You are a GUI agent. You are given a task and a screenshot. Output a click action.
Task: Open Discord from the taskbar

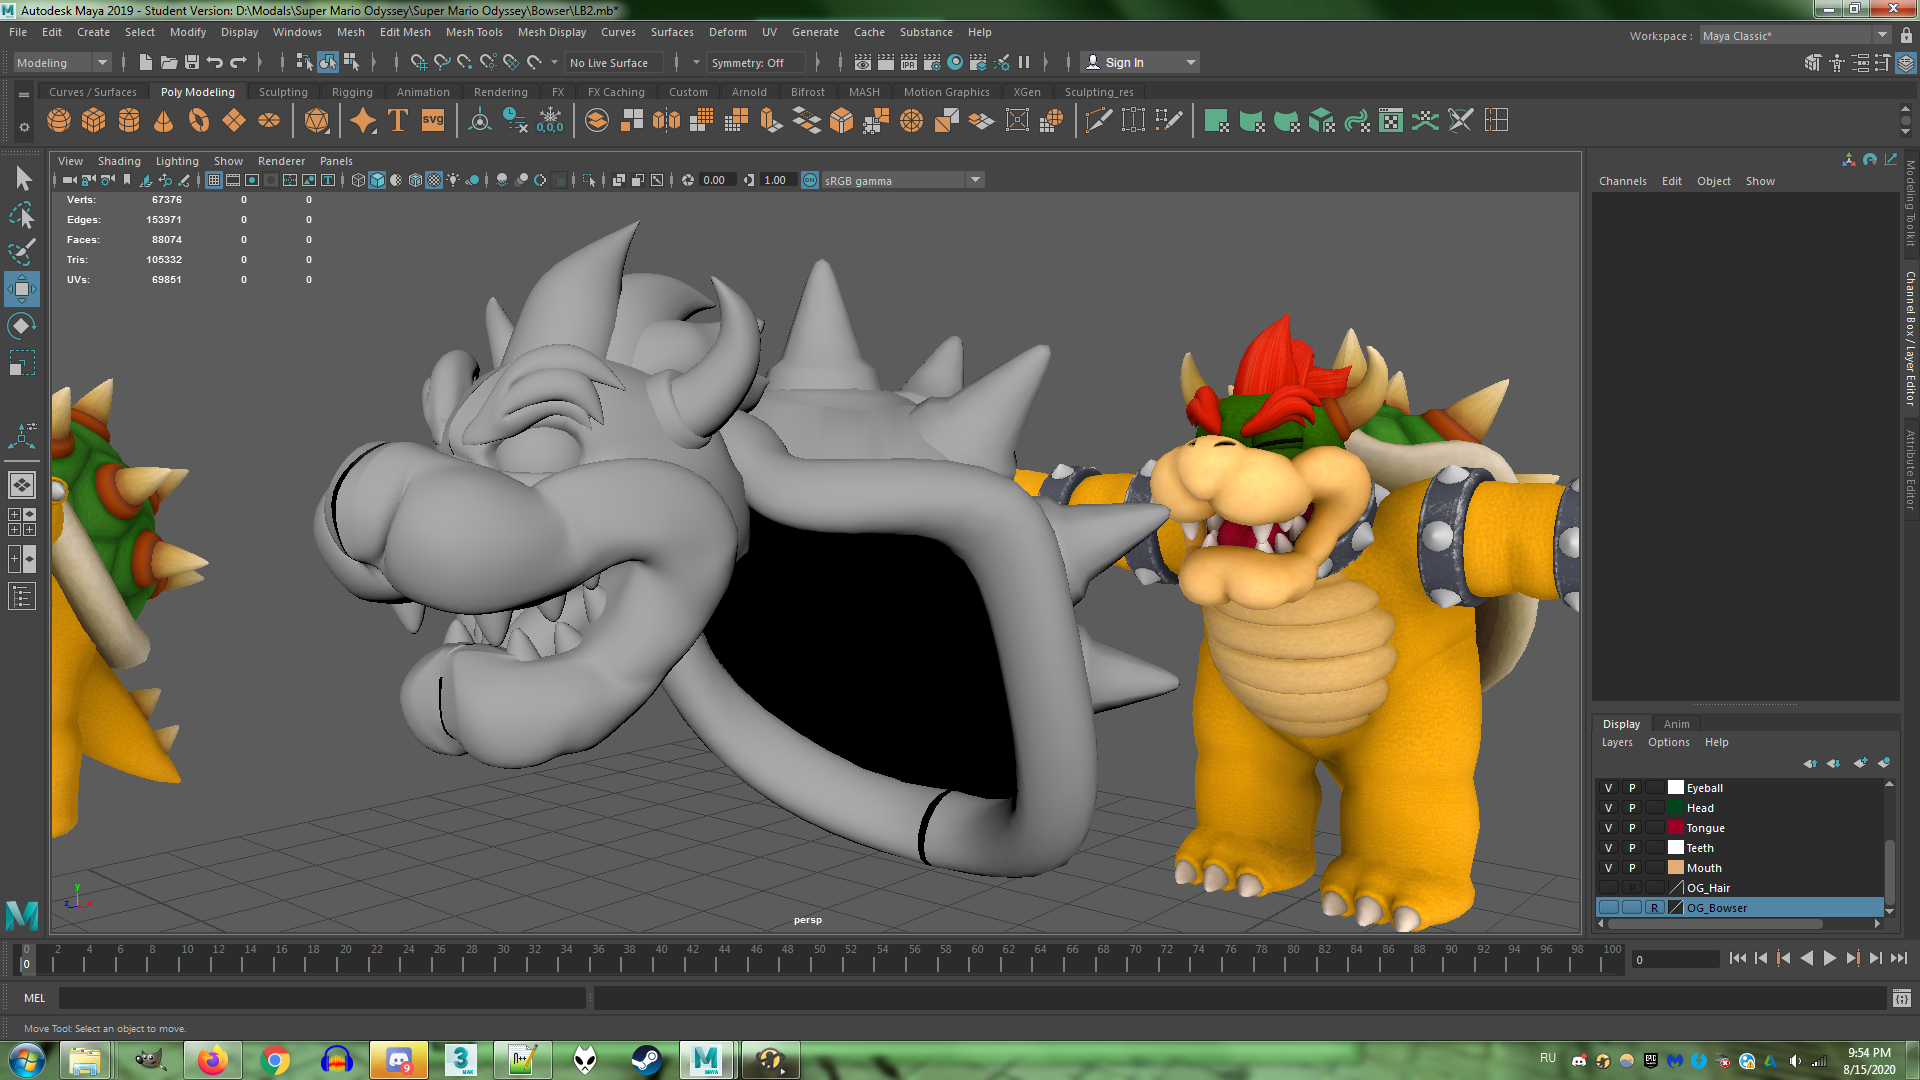[399, 1060]
